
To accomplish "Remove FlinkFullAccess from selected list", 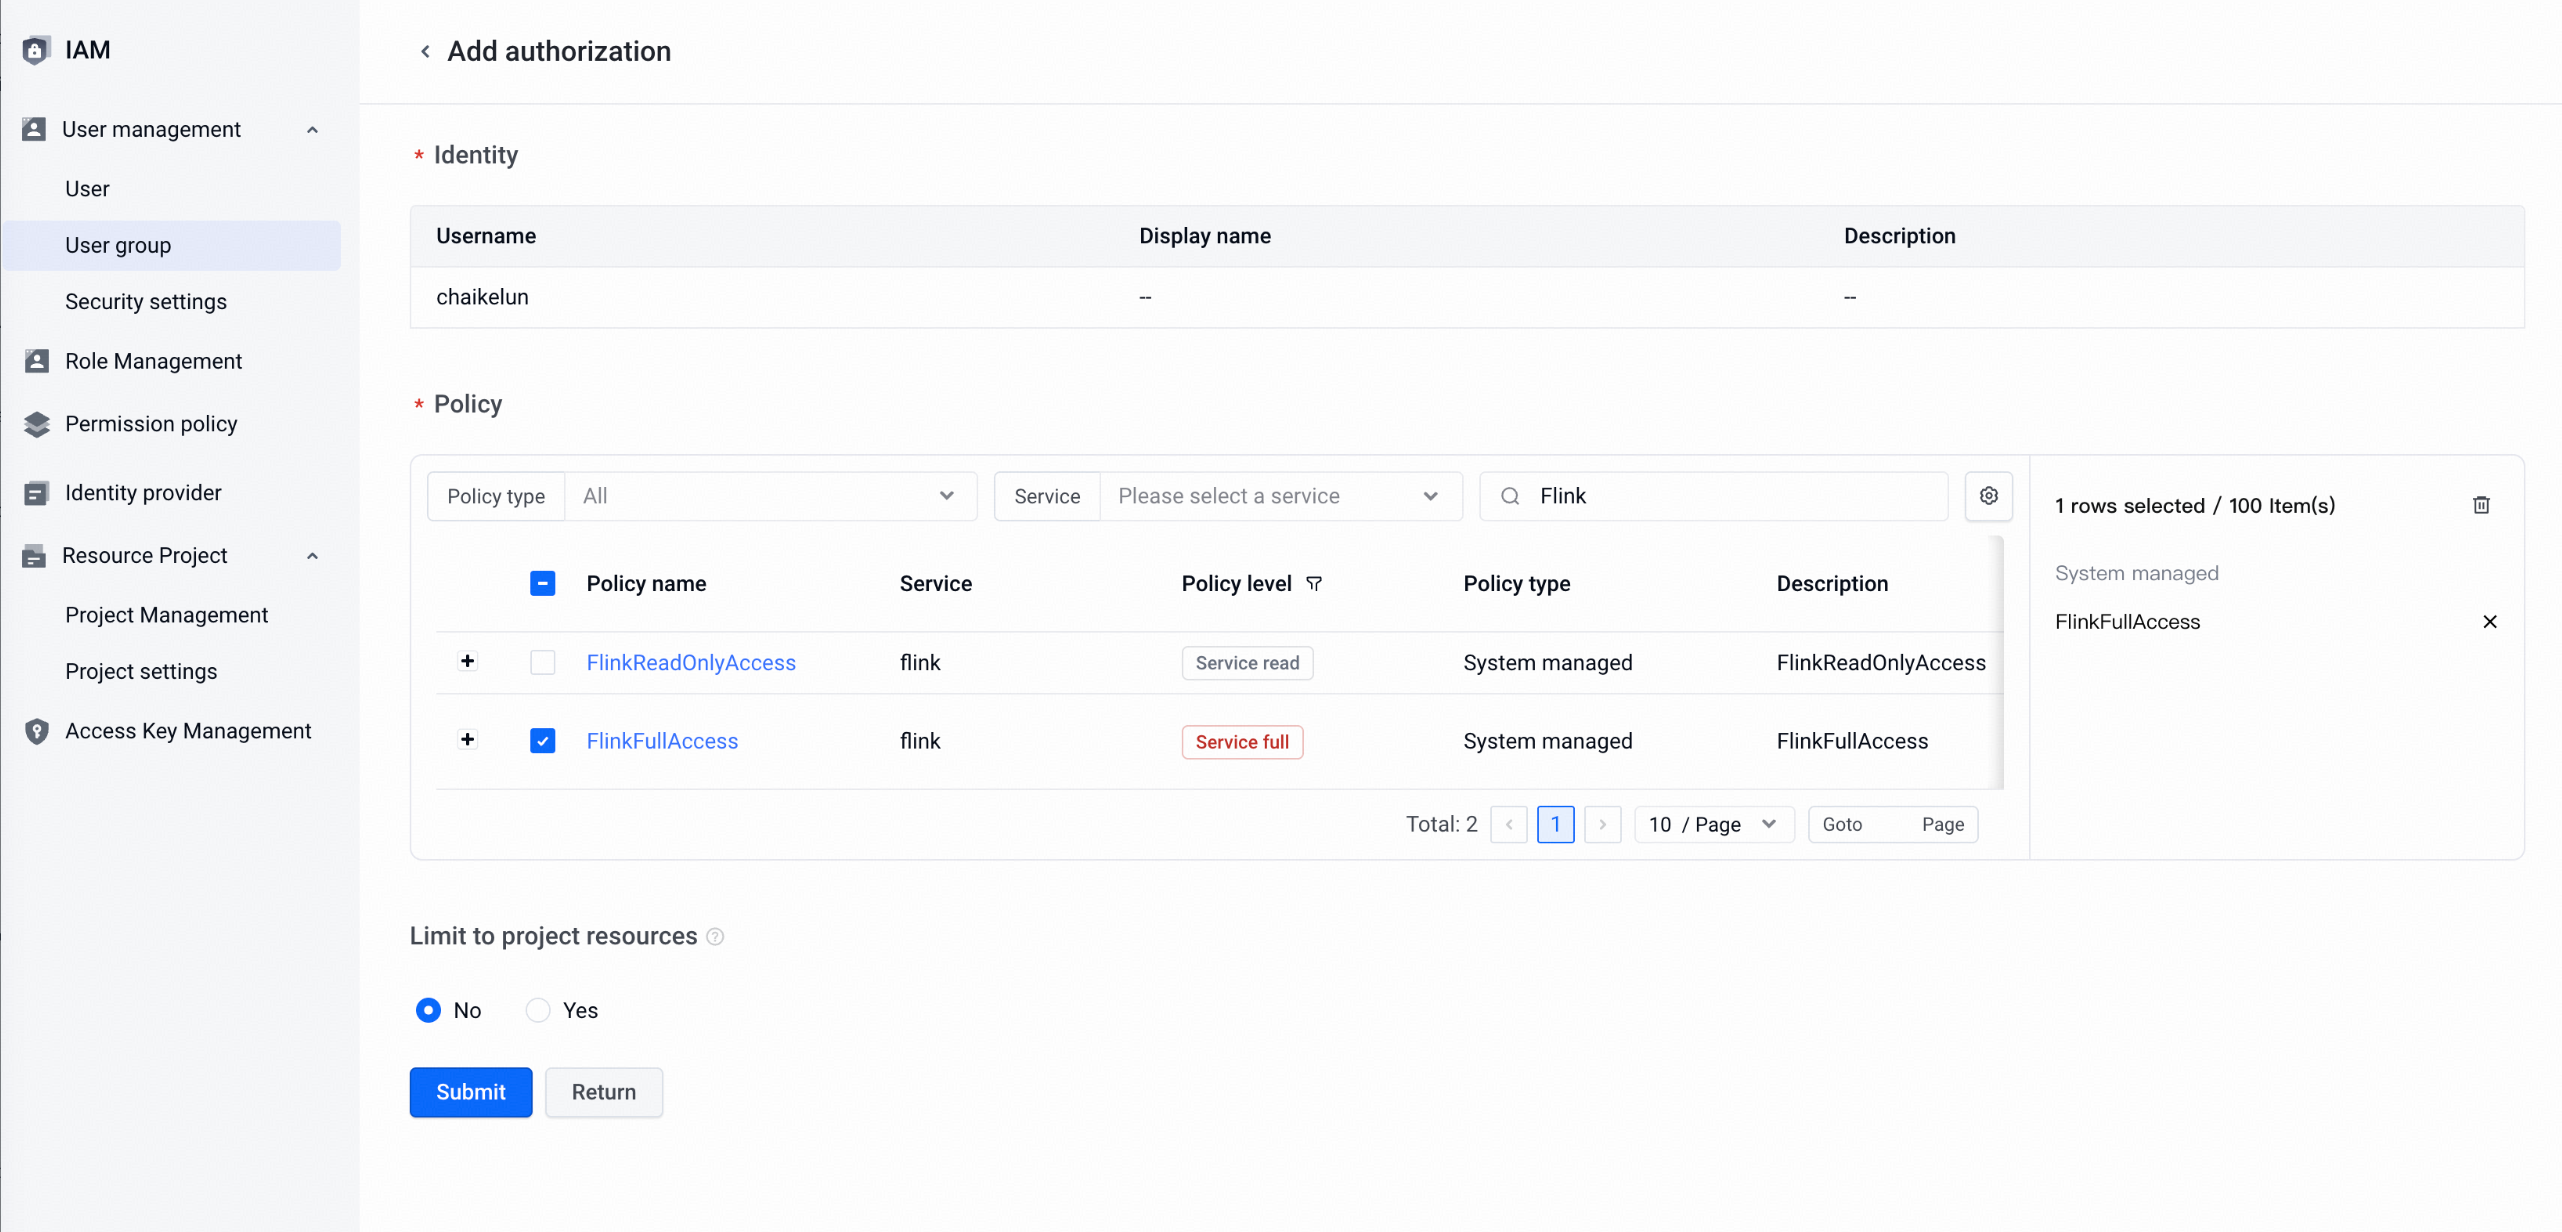I will click(x=2490, y=621).
